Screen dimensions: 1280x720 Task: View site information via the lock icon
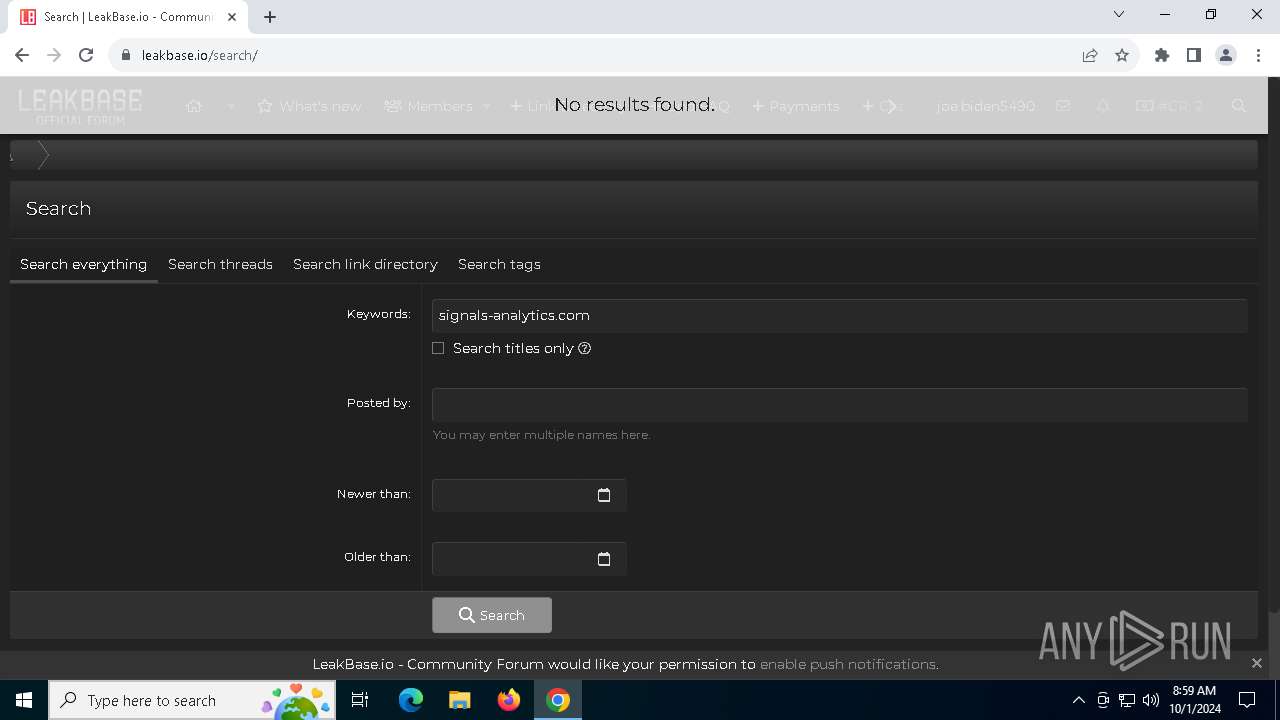click(126, 55)
